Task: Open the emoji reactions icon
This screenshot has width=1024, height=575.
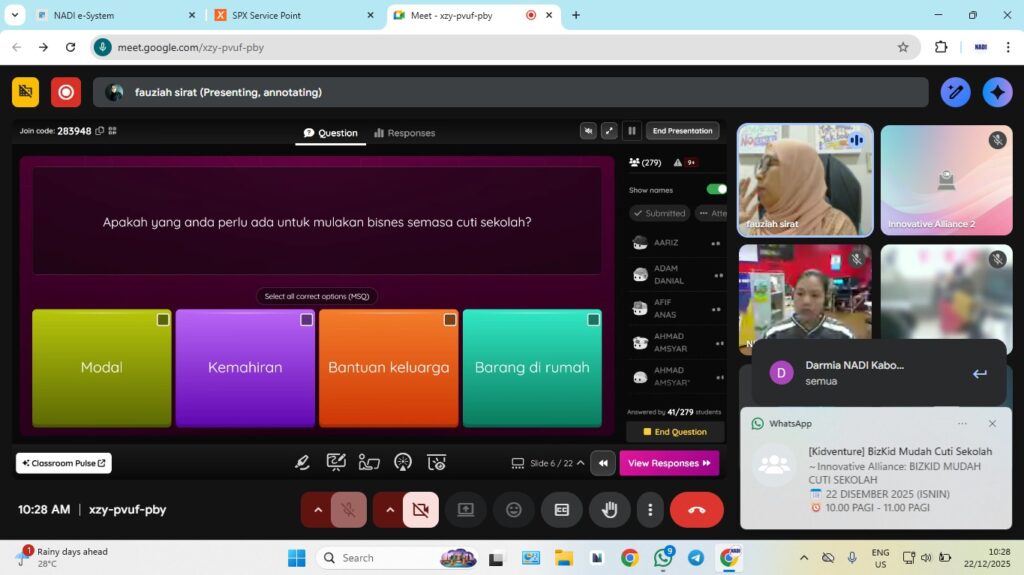Action: [x=514, y=509]
